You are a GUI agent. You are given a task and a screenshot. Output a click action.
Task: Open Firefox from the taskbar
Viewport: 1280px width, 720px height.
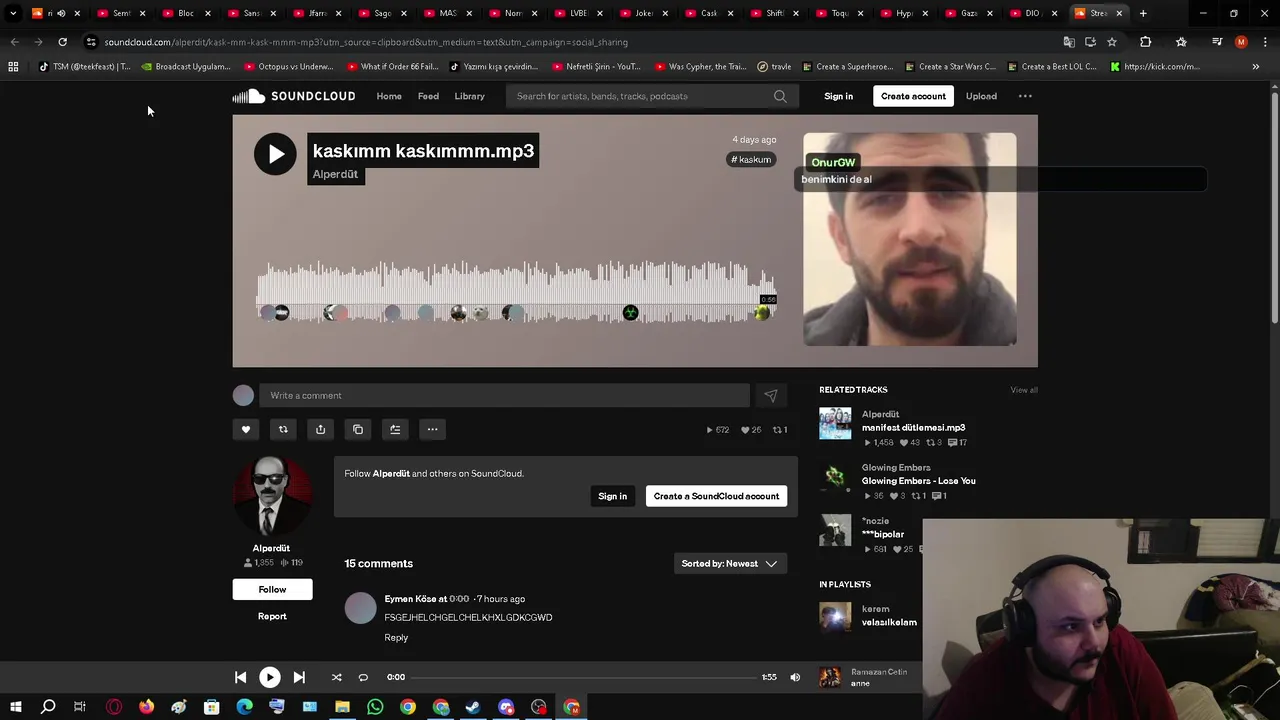coord(146,707)
